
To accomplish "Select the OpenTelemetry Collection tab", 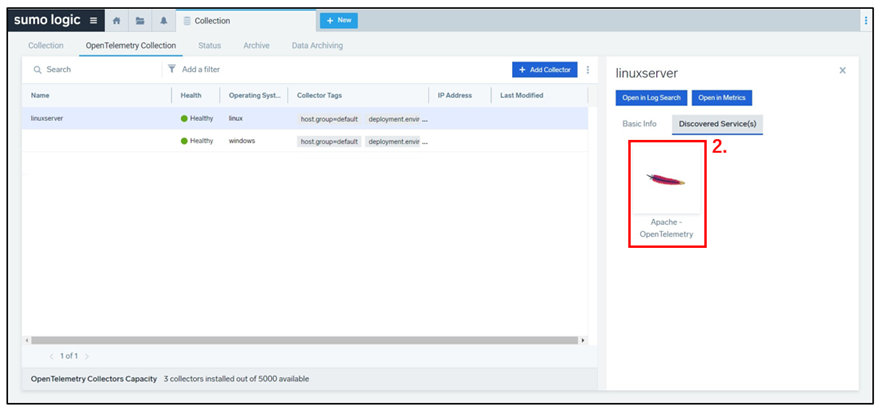I will 131,46.
